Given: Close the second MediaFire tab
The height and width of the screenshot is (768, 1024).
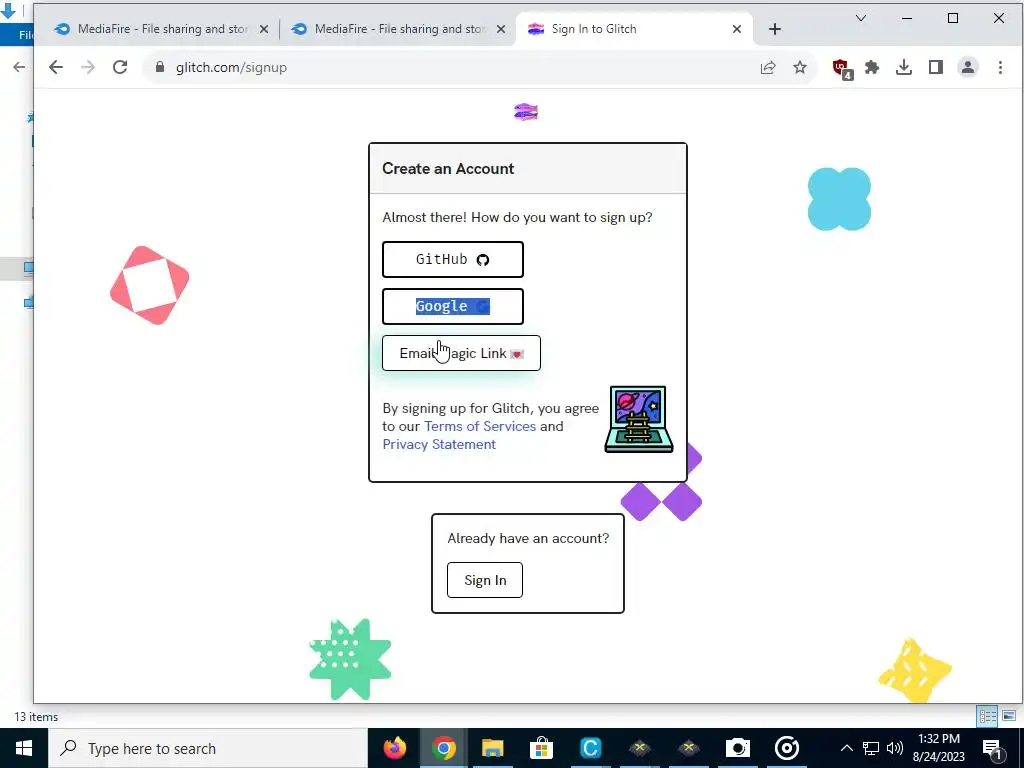Looking at the screenshot, I should (x=501, y=29).
